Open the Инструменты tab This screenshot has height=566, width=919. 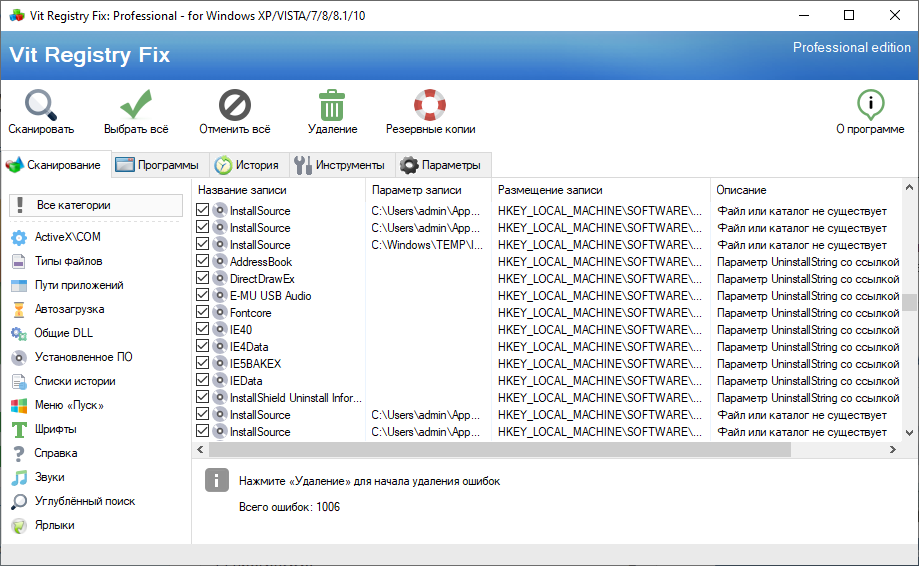pyautogui.click(x=340, y=165)
